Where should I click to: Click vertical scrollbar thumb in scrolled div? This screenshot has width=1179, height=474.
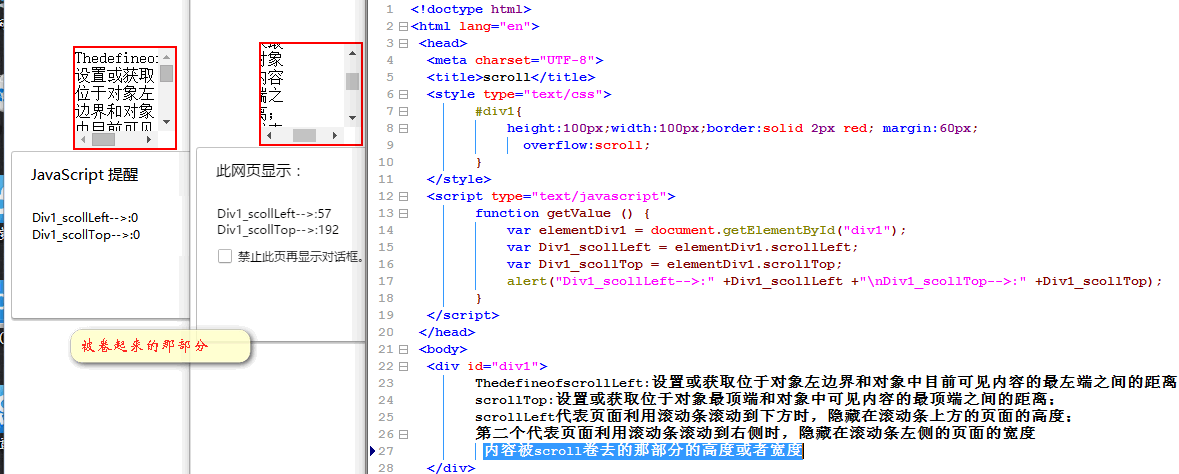point(352,81)
